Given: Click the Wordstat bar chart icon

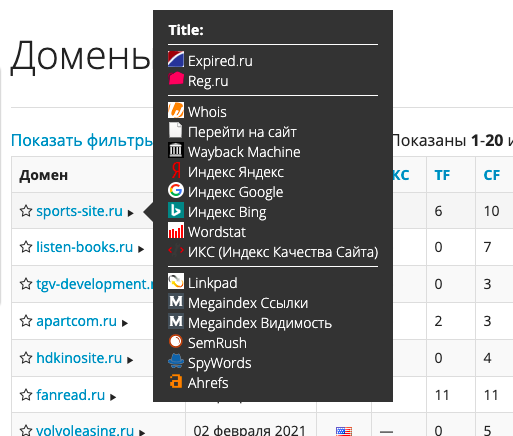Looking at the screenshot, I should click(x=176, y=230).
